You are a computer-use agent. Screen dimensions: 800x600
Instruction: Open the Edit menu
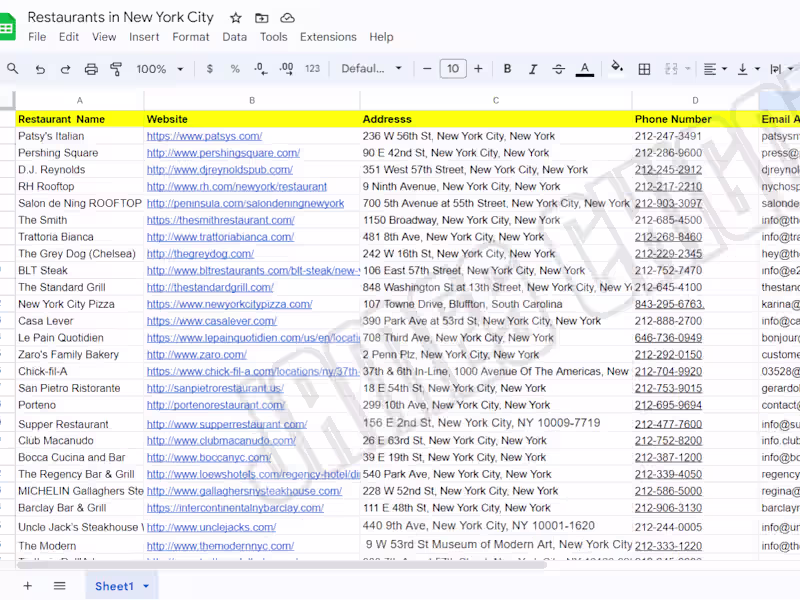coord(69,37)
